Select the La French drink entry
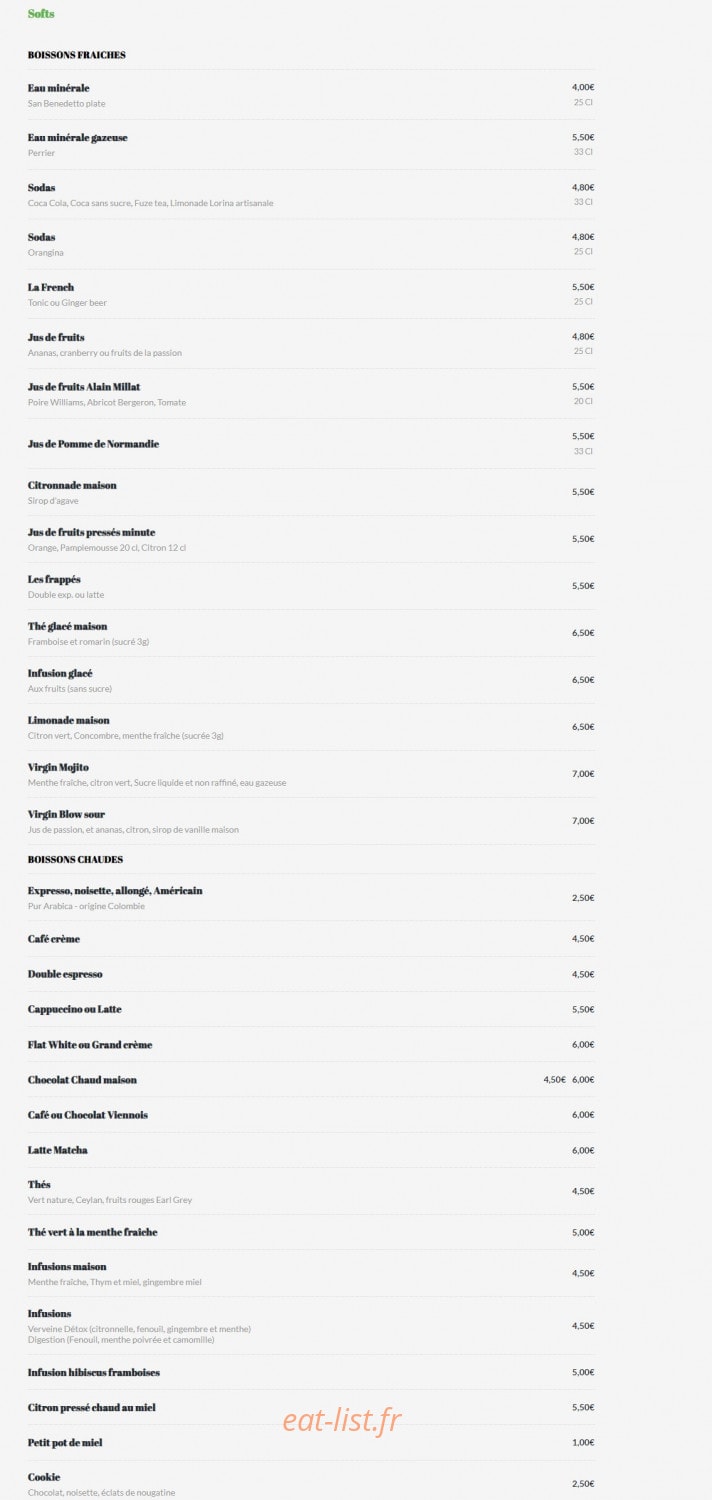 click(51, 288)
